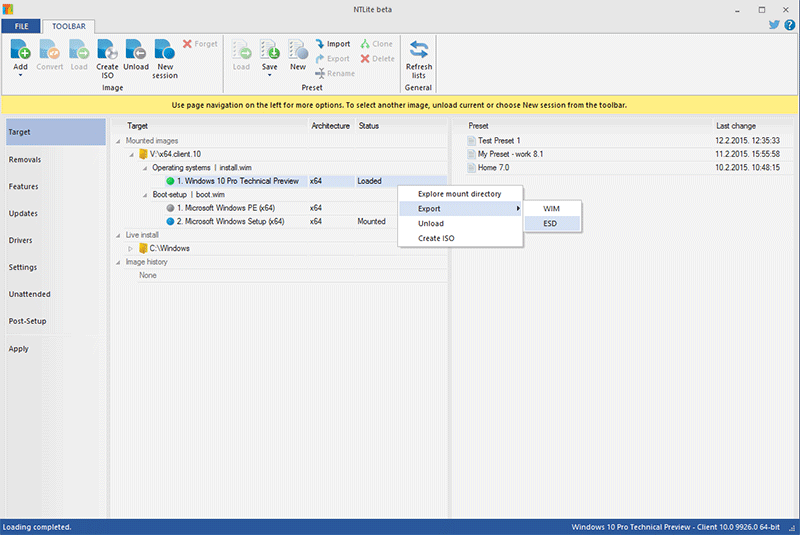
Task: Collapse the V:\x64.client.10 tree node
Action: (x=130, y=155)
